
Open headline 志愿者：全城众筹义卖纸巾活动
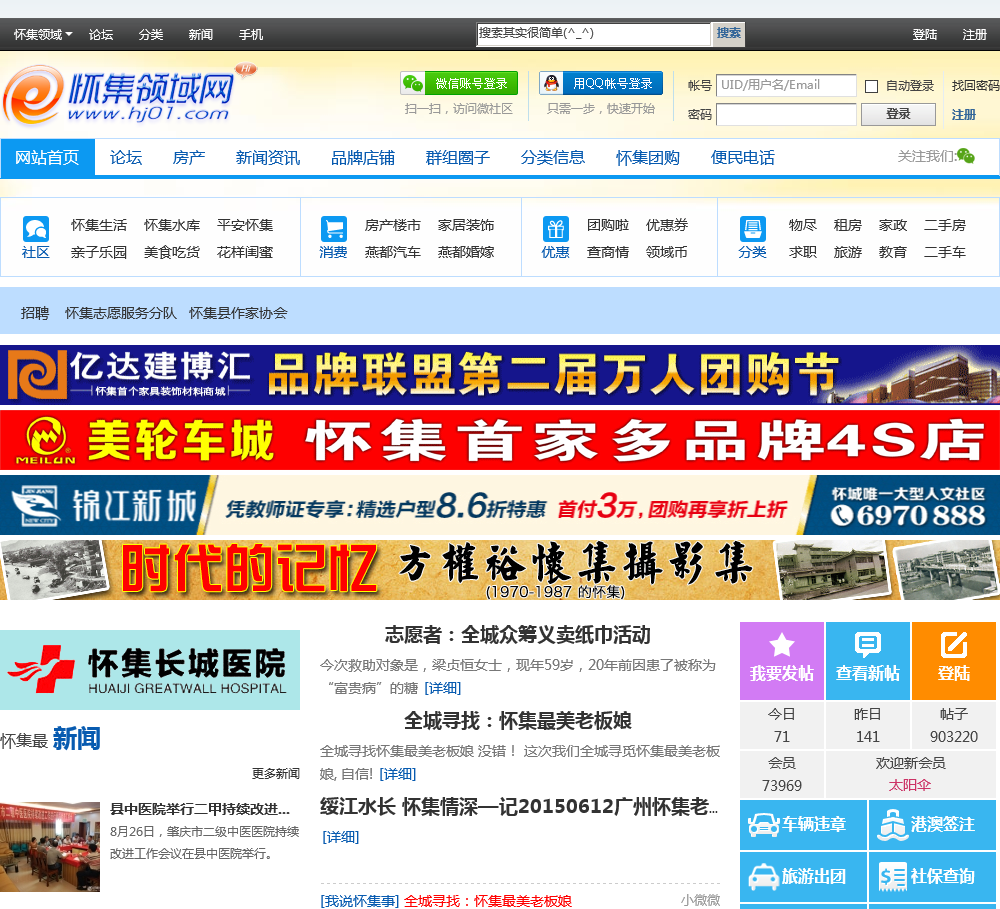pyautogui.click(x=518, y=635)
